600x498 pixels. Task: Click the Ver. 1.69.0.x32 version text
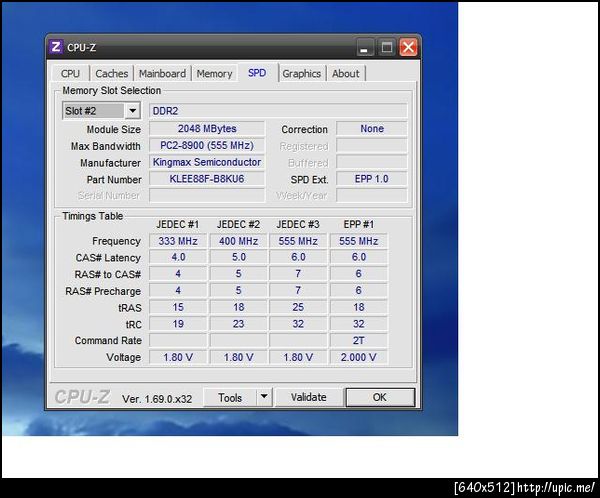point(157,399)
